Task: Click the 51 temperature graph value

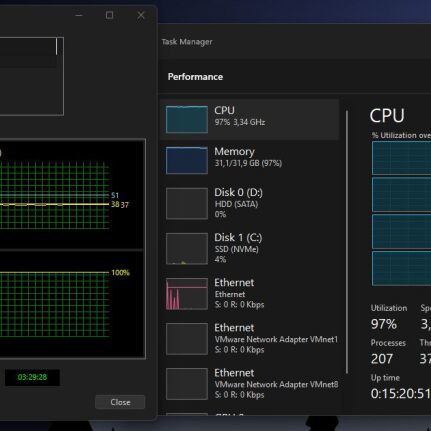Action: click(115, 195)
